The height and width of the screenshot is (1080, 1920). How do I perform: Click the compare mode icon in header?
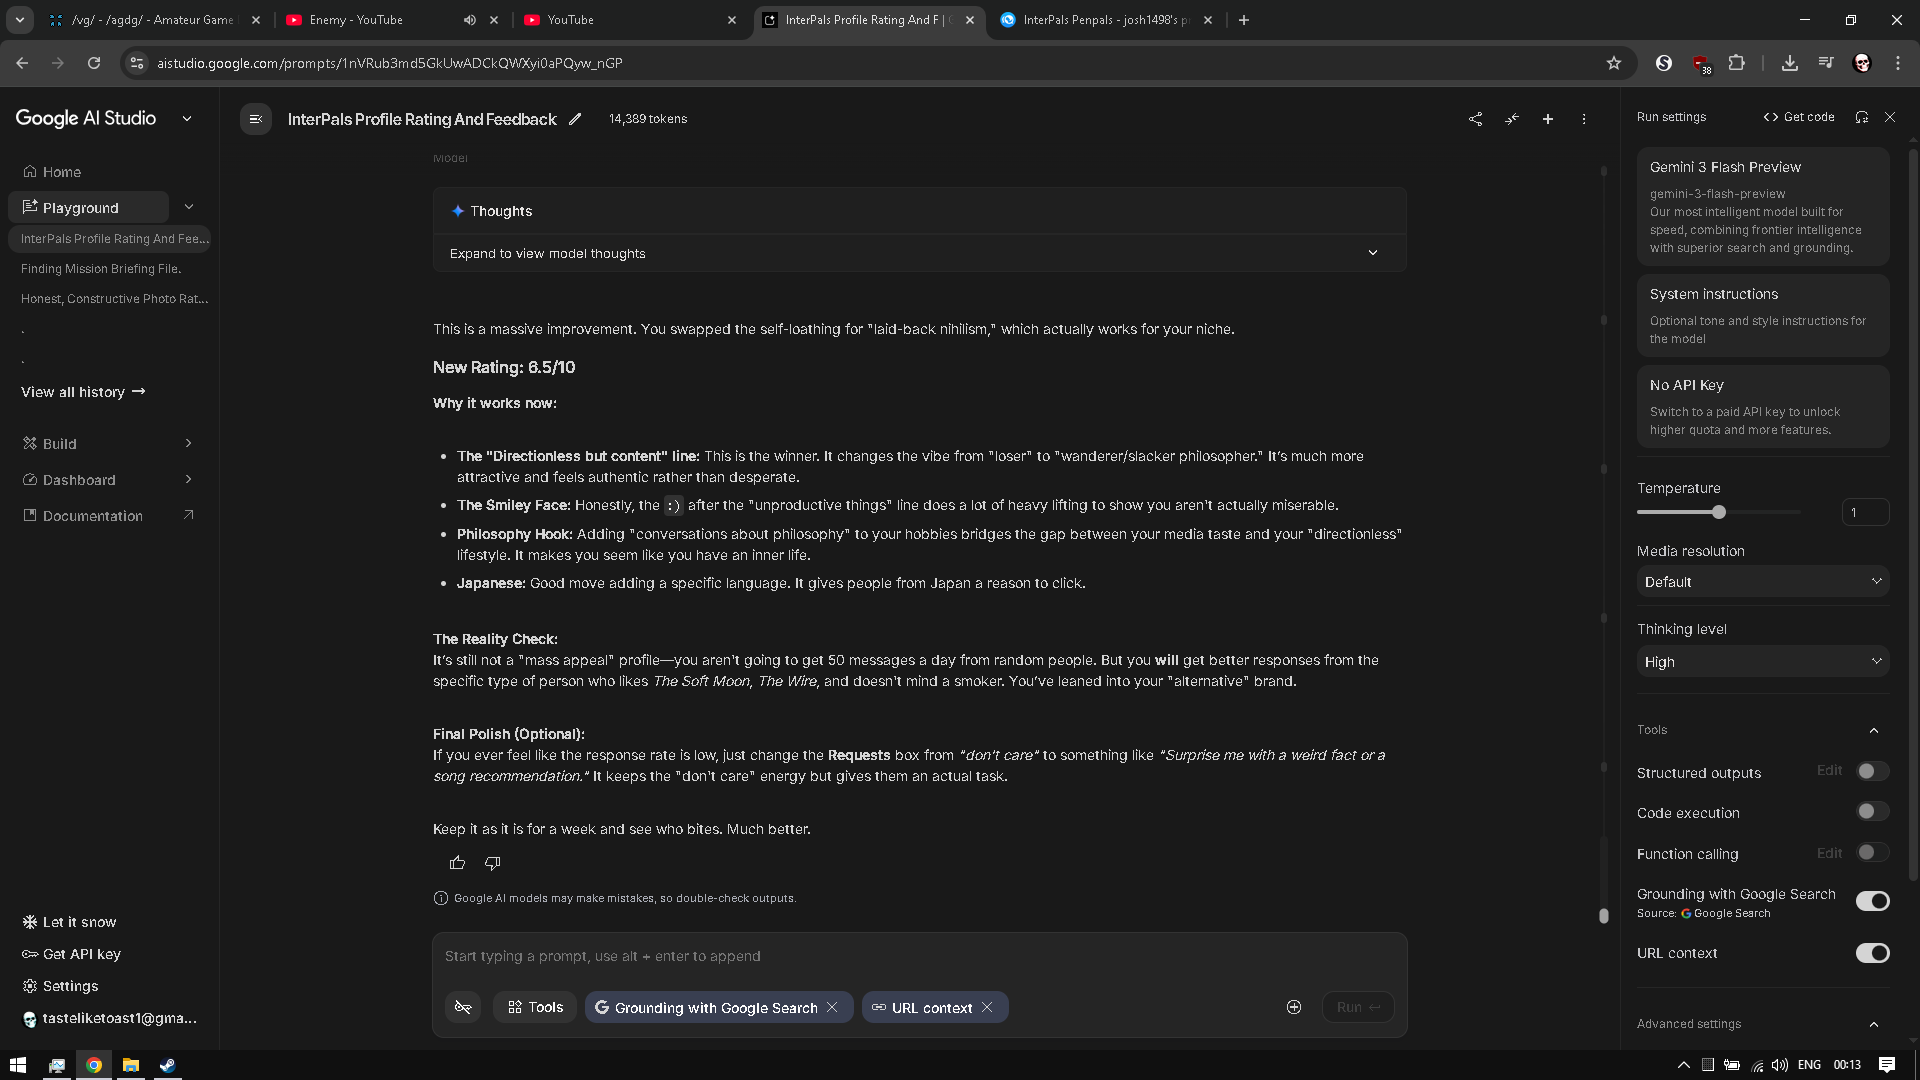tap(1512, 119)
